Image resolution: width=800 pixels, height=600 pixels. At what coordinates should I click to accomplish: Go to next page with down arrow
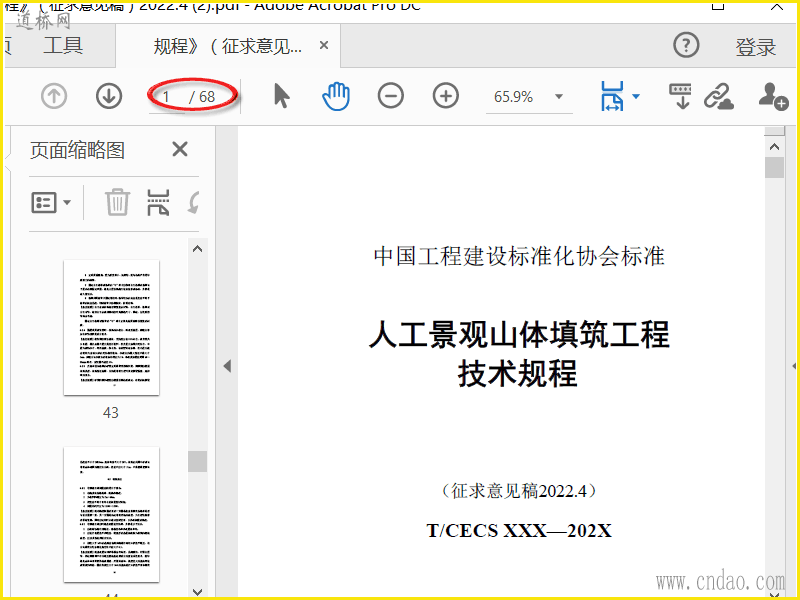pyautogui.click(x=109, y=96)
